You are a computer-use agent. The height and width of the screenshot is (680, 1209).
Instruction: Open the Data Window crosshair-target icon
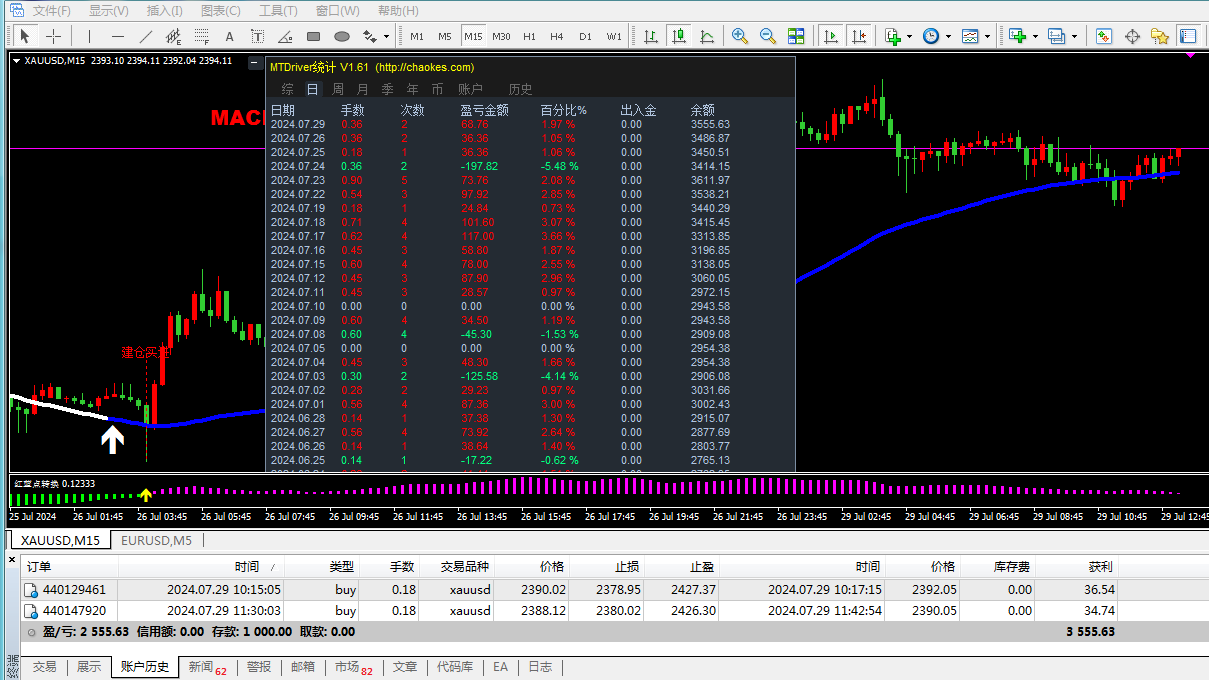pos(1132,36)
